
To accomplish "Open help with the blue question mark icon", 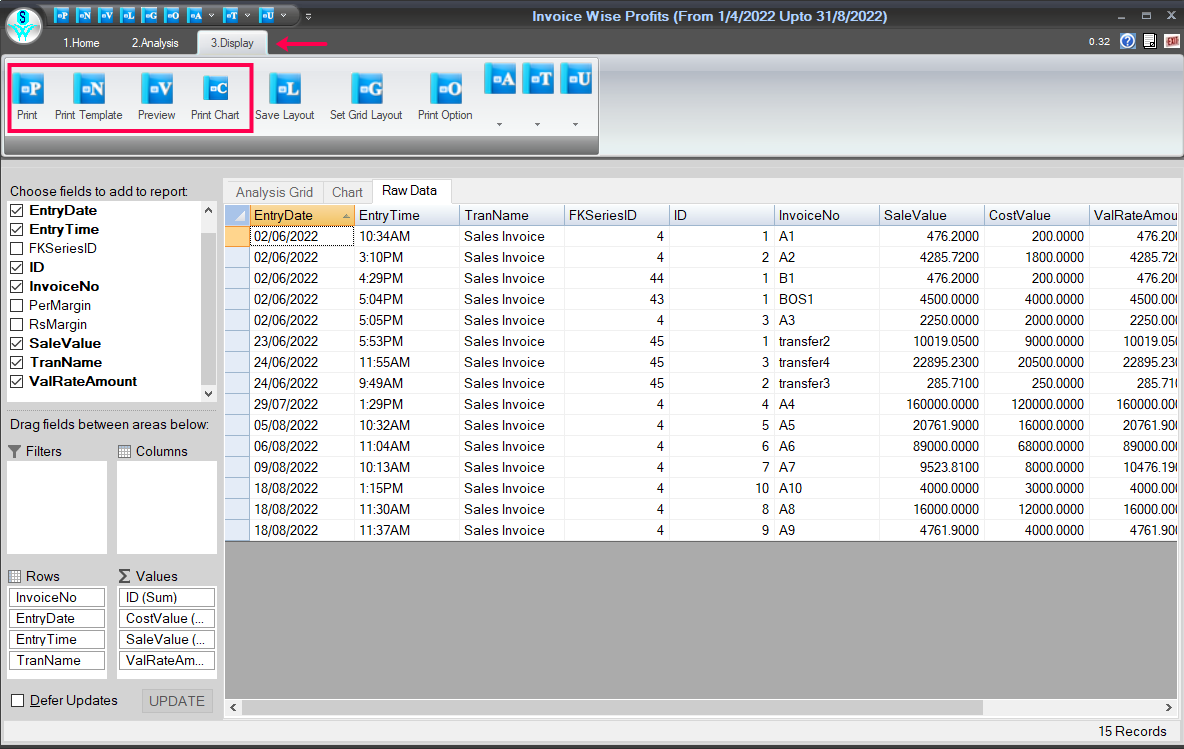I will pos(1127,41).
